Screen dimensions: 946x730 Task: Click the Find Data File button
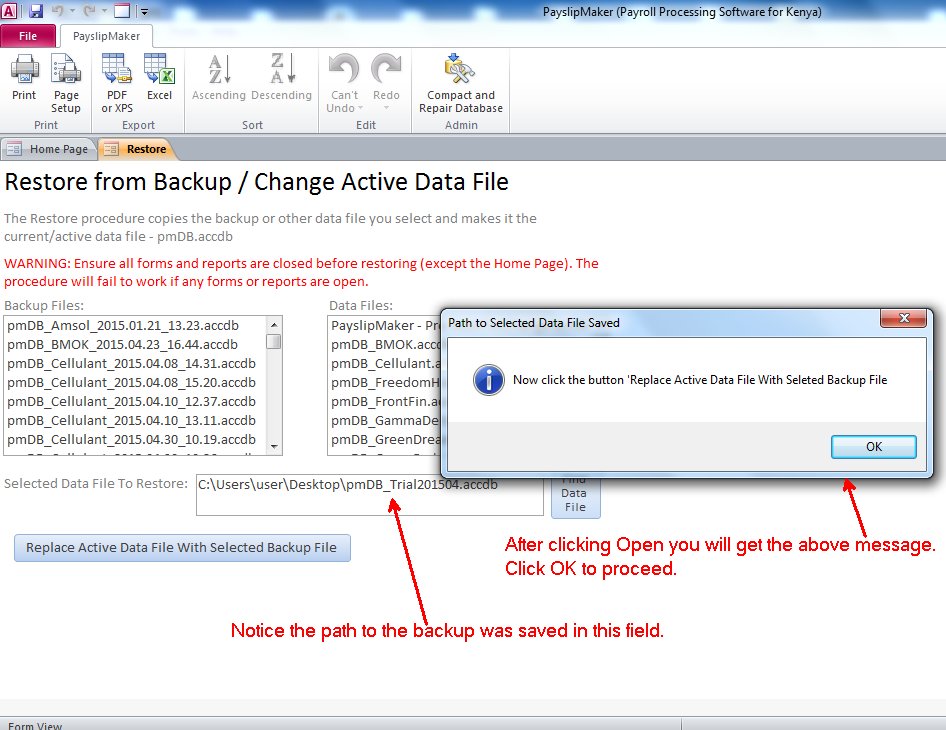coord(575,498)
